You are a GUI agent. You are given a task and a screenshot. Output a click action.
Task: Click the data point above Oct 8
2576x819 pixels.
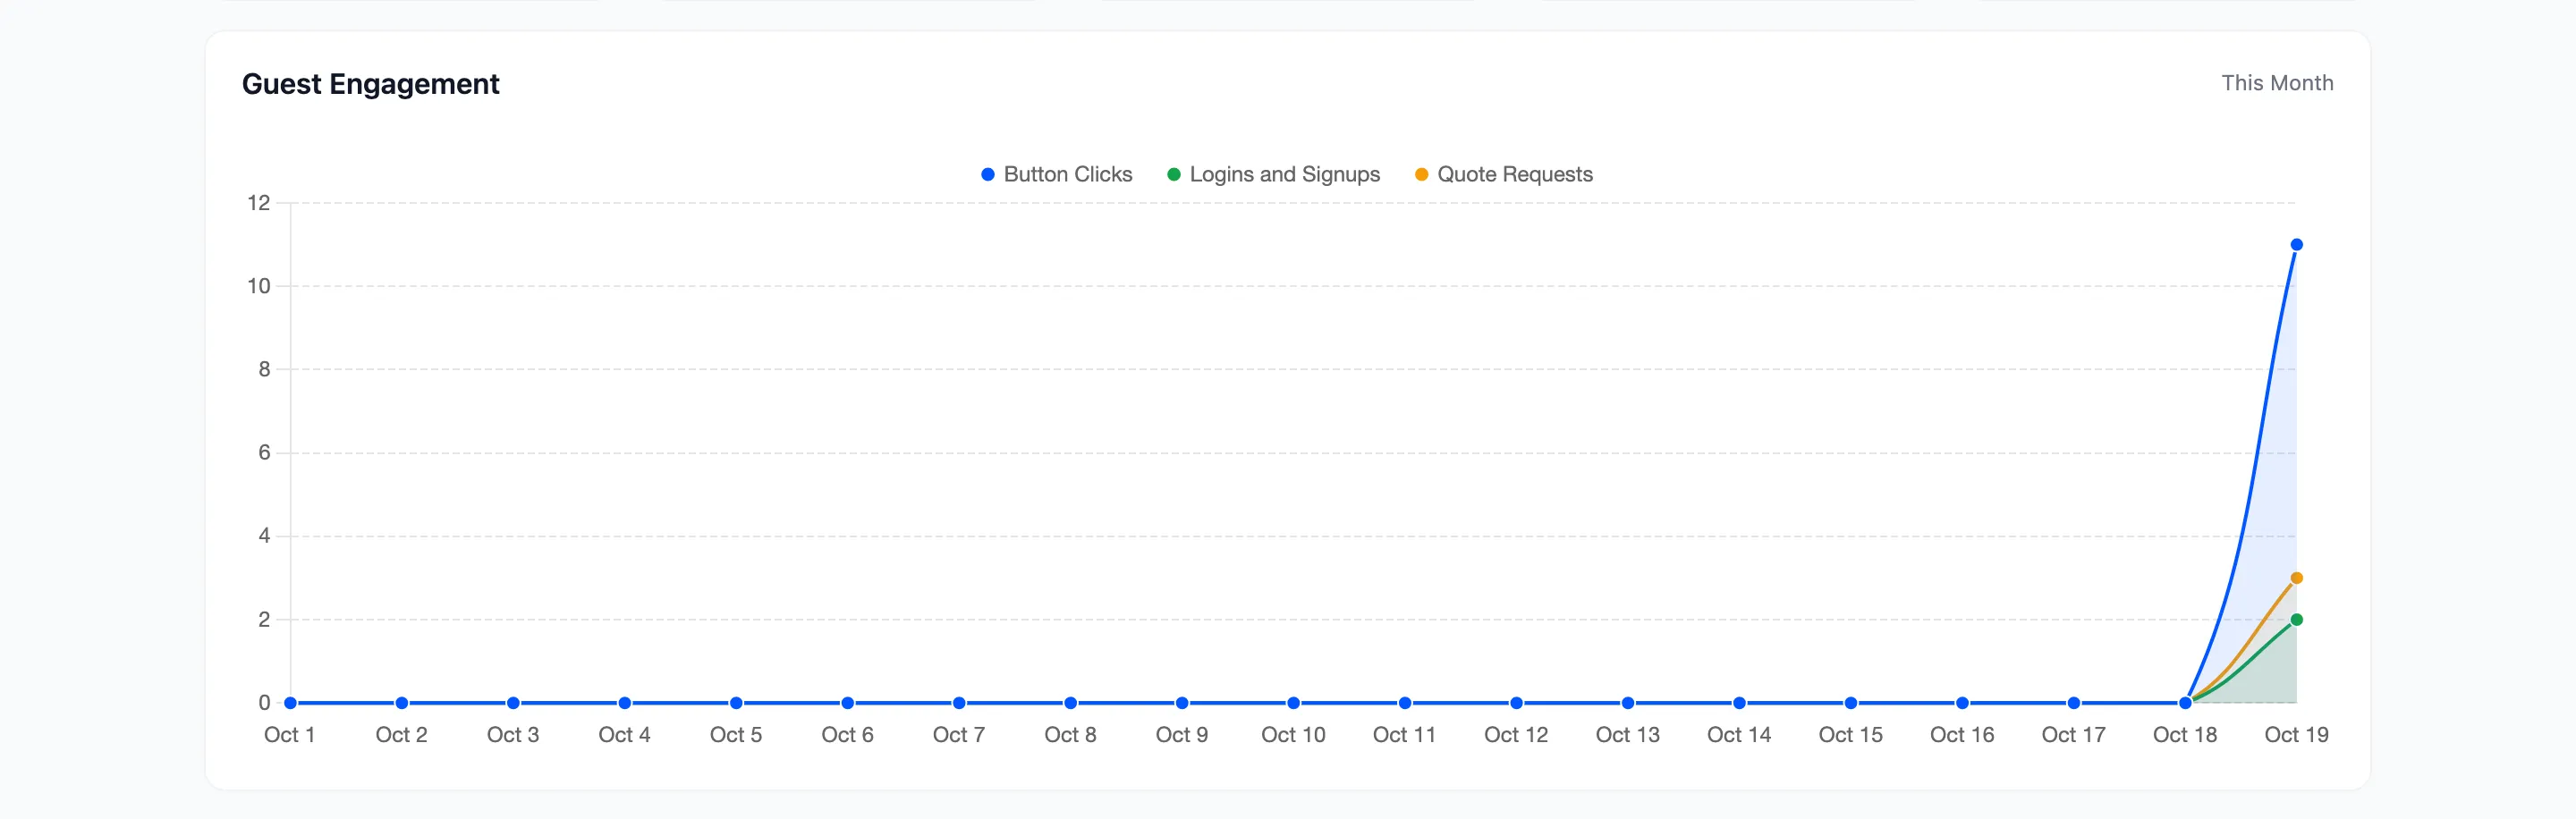[1070, 703]
